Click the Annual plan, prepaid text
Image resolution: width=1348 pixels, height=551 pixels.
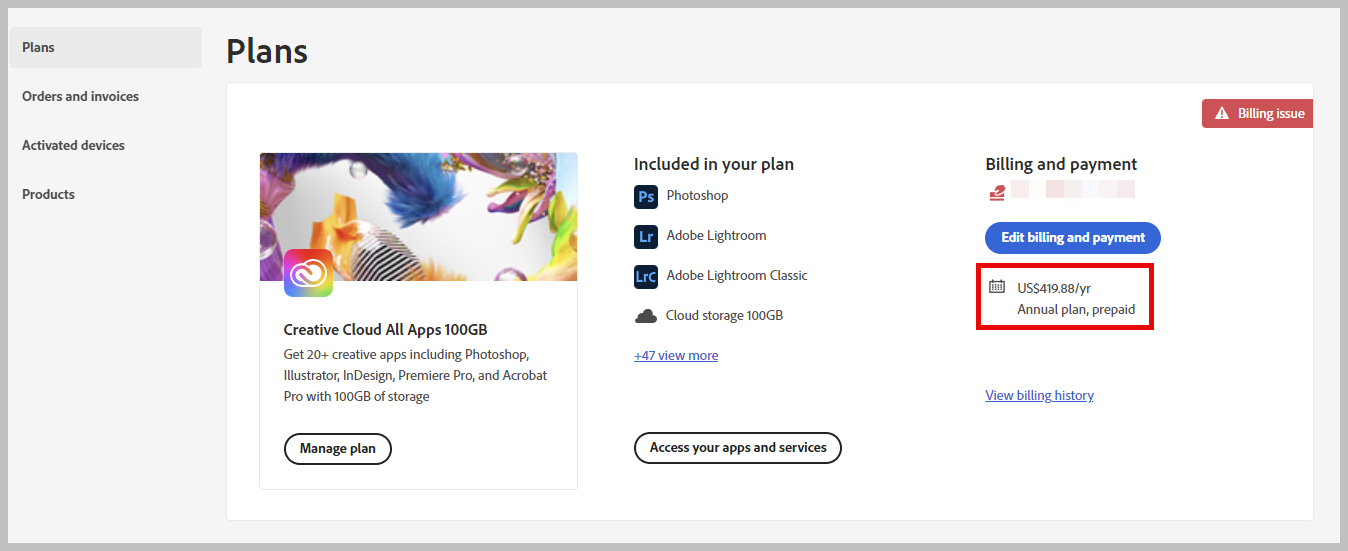click(1076, 309)
